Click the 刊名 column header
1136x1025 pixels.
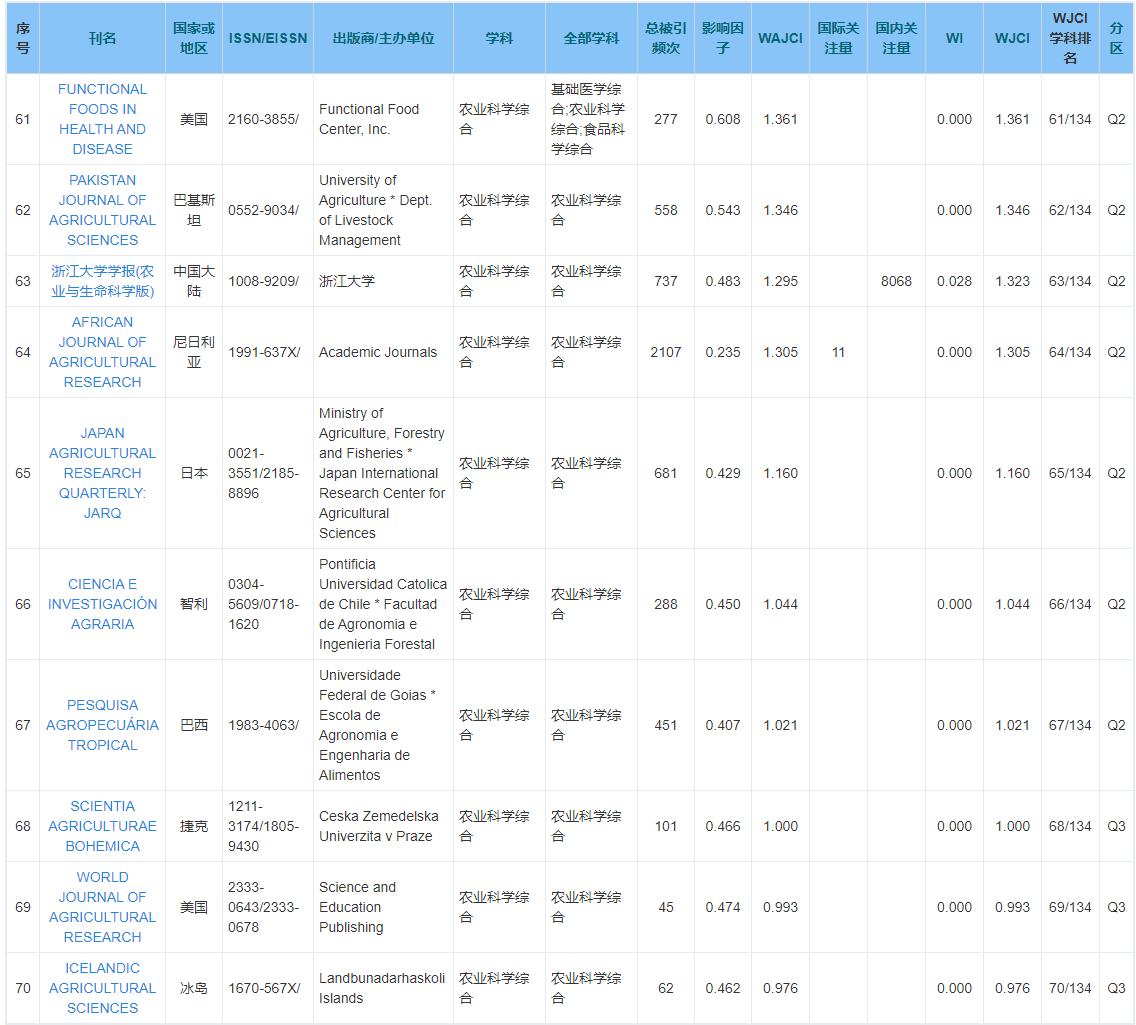coord(102,38)
